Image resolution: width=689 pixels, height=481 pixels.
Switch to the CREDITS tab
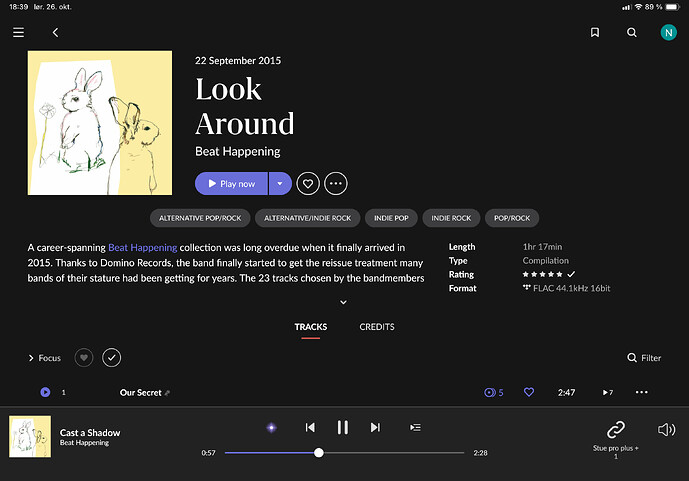tap(377, 327)
